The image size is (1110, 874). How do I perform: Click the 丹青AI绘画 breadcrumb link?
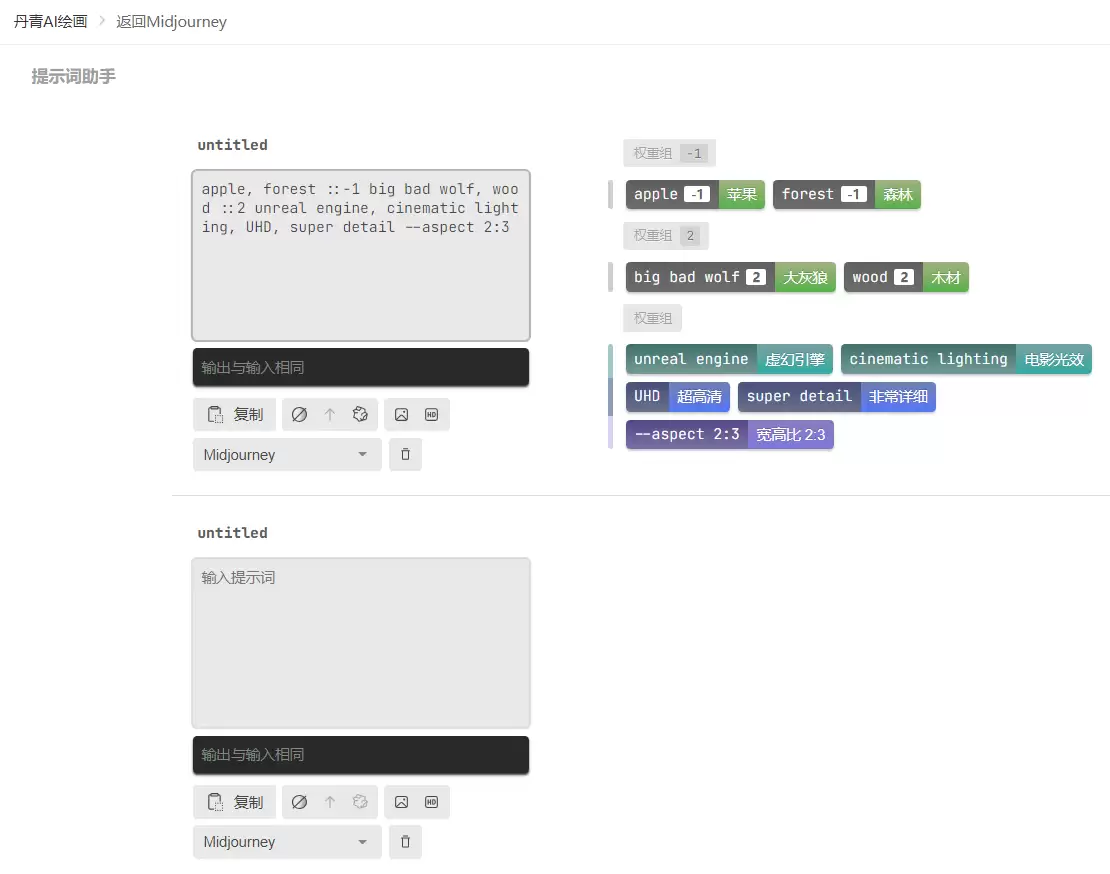point(50,21)
